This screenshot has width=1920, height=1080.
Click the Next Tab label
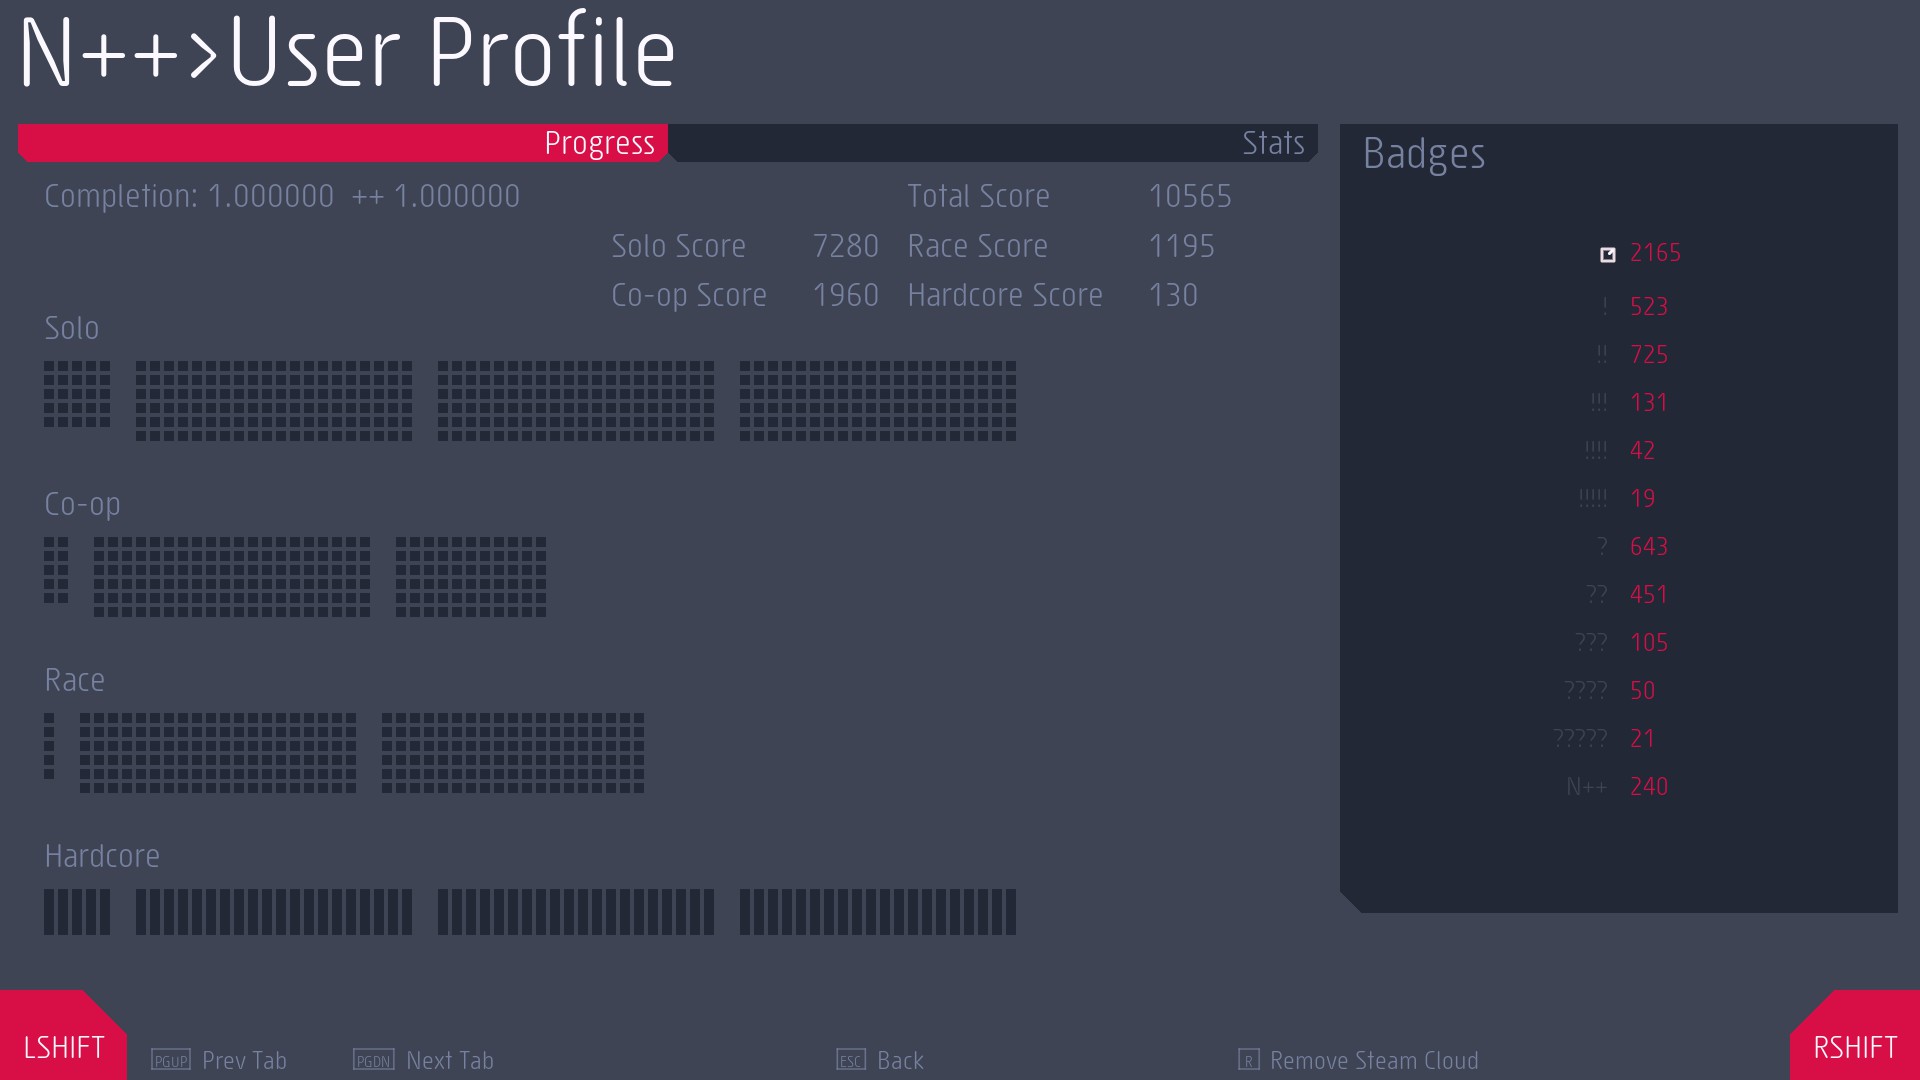[450, 1060]
